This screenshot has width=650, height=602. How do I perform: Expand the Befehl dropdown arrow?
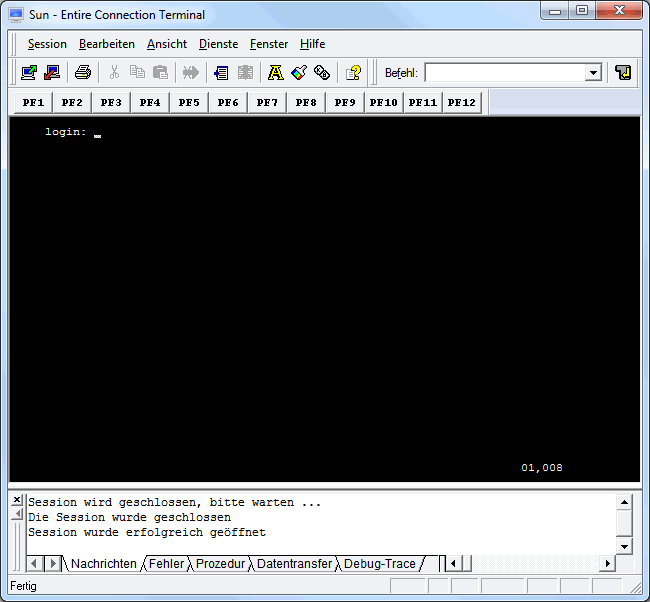594,73
